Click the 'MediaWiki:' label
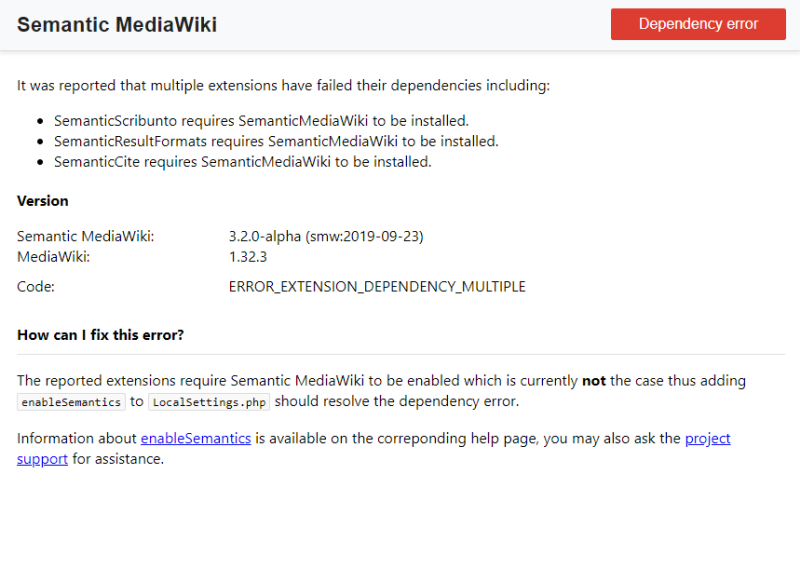This screenshot has height=582, width=800. [54, 257]
